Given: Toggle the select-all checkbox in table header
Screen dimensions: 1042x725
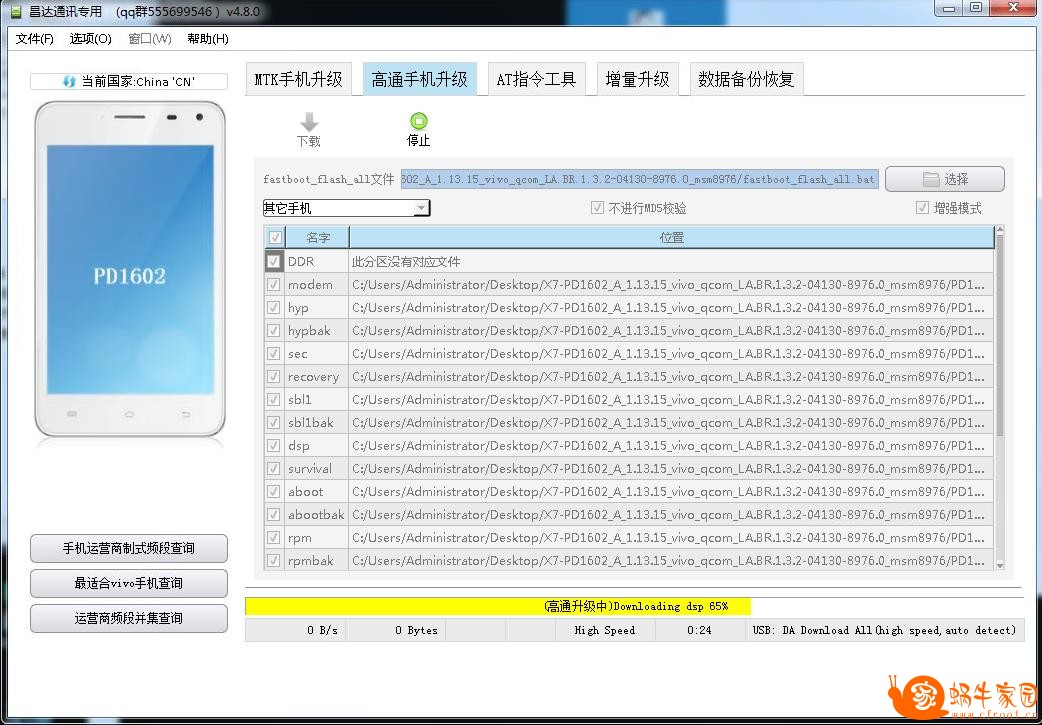Looking at the screenshot, I should coord(274,237).
